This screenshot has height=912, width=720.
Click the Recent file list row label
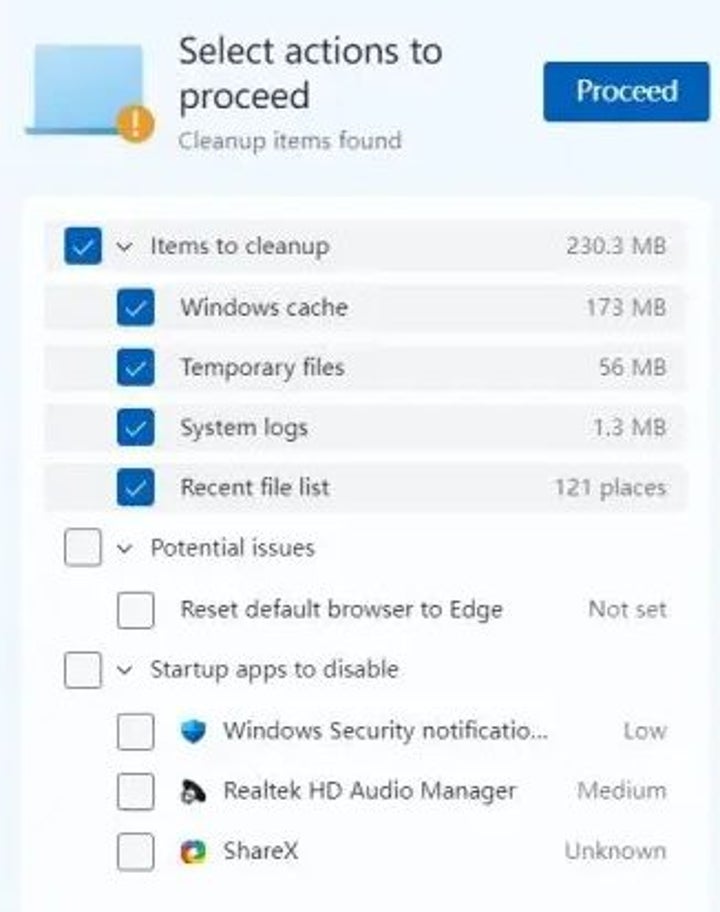click(x=255, y=488)
